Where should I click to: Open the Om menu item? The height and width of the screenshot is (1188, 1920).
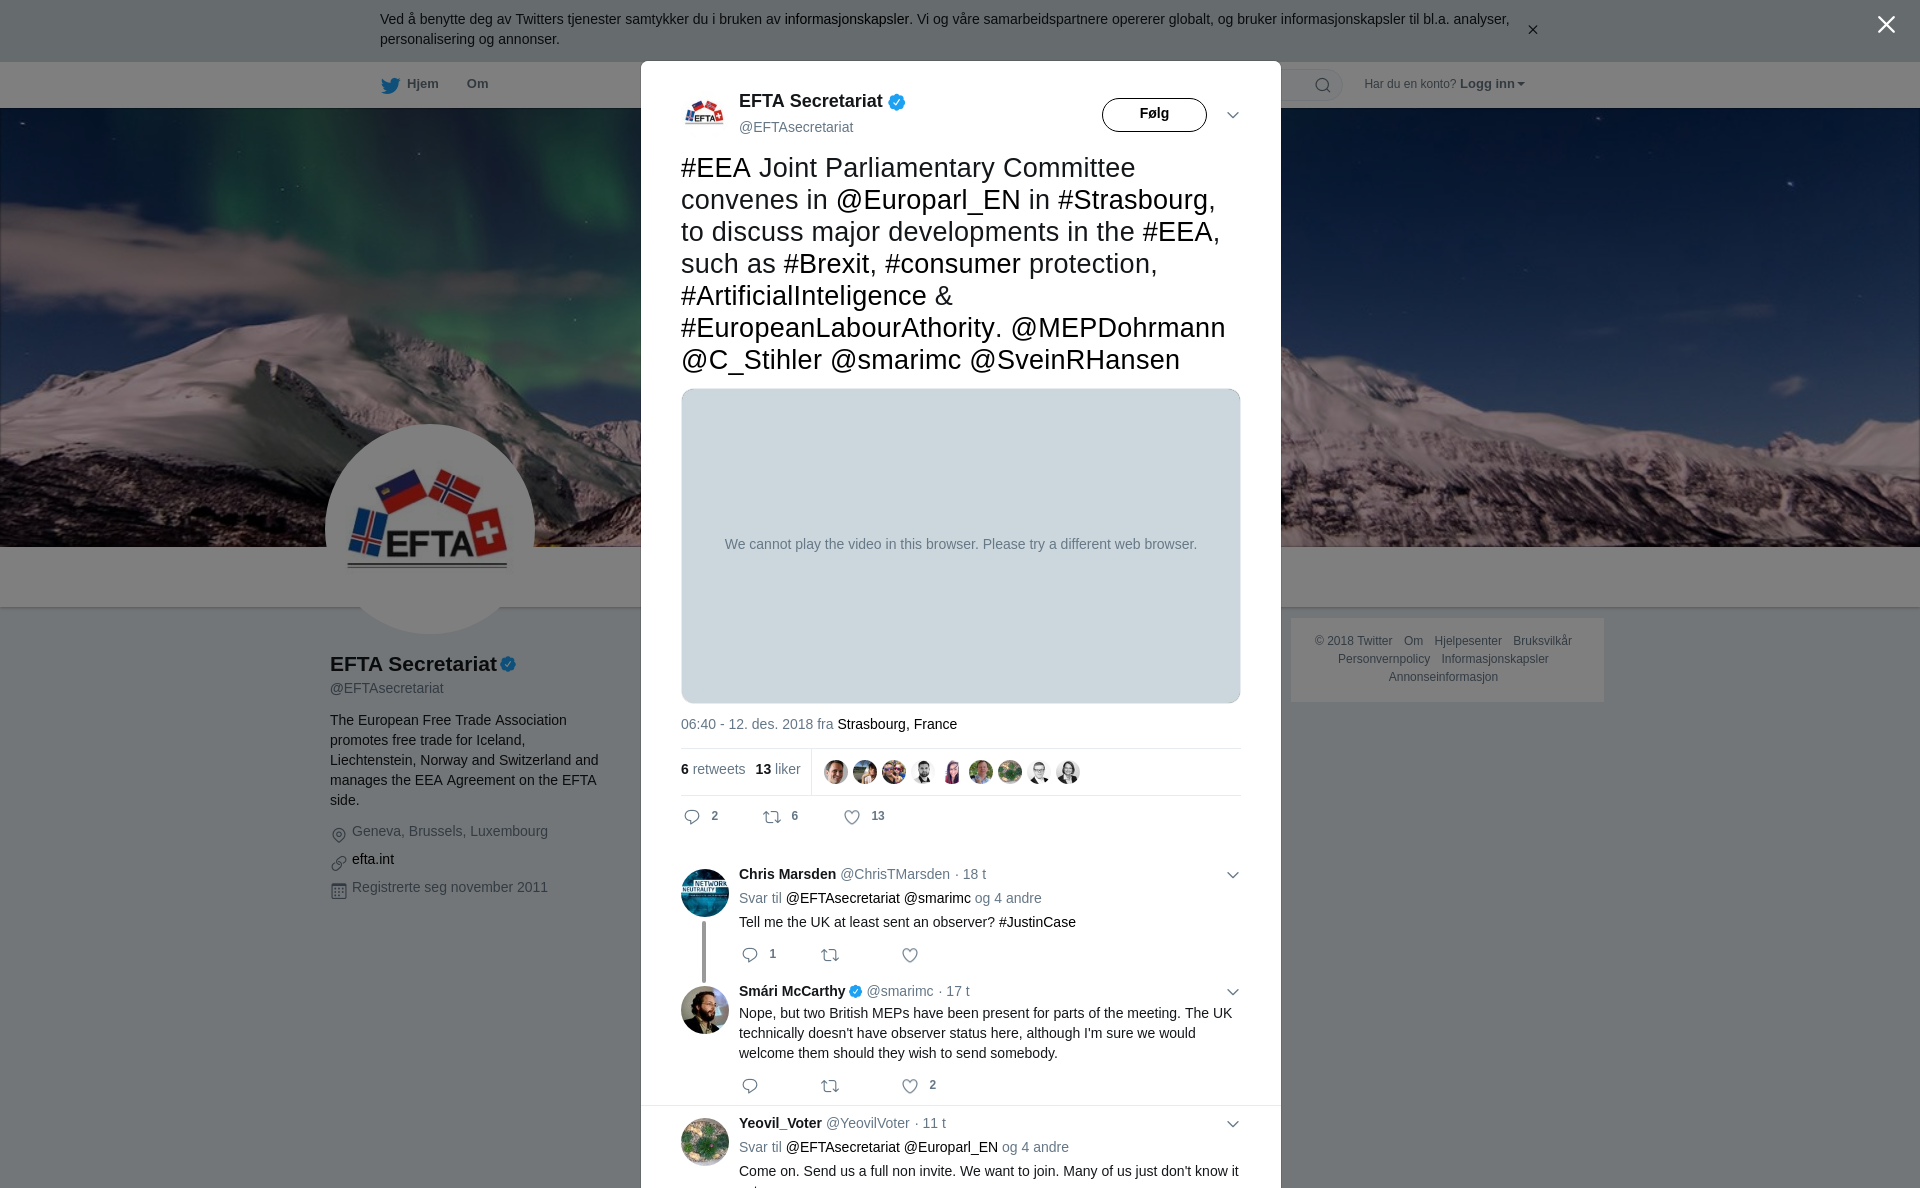tap(477, 84)
